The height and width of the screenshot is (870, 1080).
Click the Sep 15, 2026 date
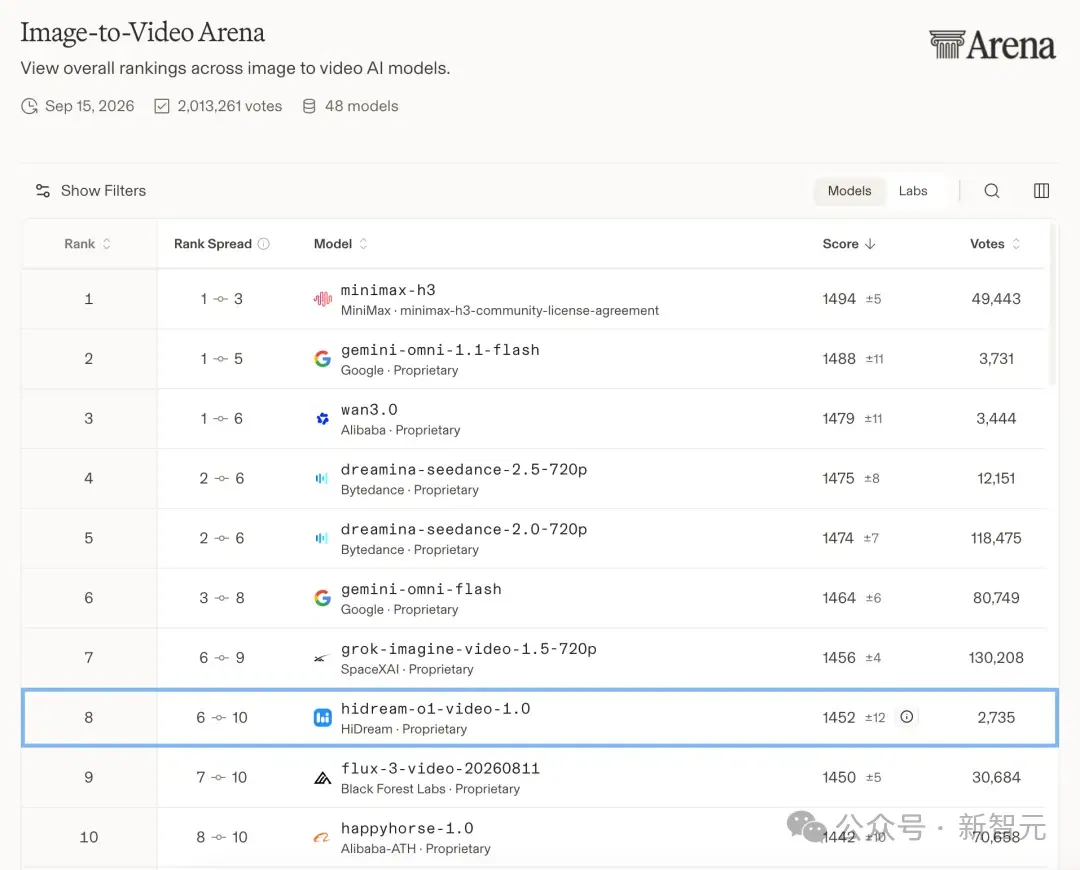pos(90,106)
